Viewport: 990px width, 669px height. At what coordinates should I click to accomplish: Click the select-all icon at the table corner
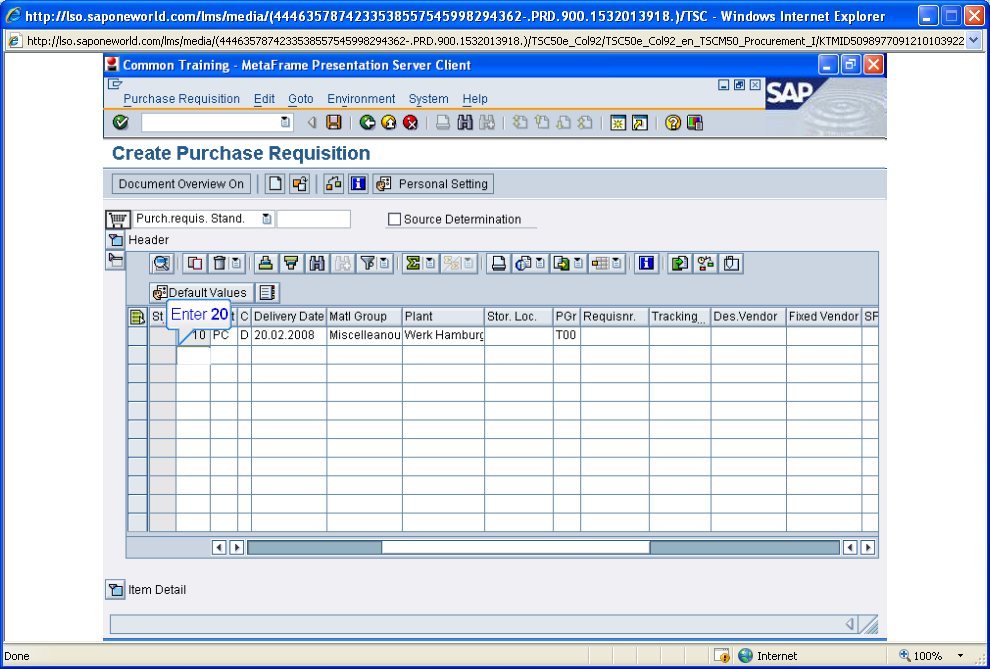pos(137,317)
